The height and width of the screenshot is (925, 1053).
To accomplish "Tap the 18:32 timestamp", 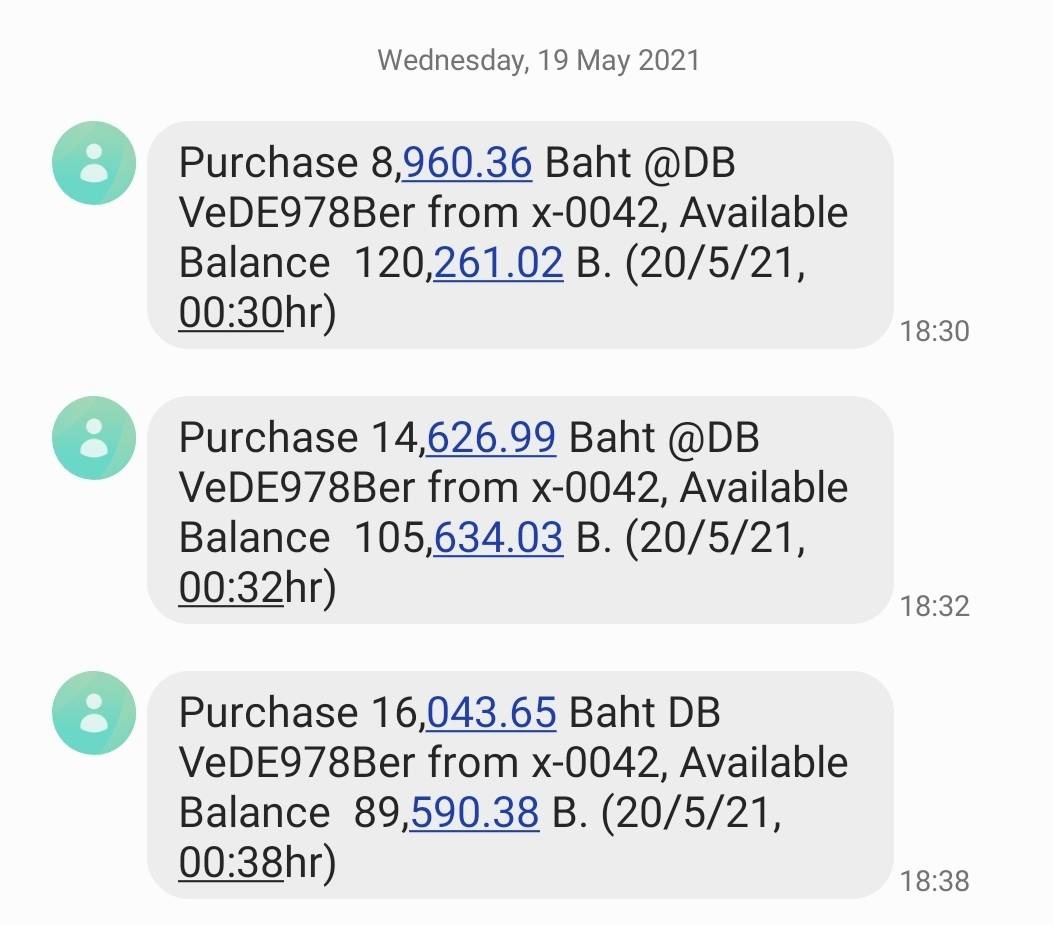I will pos(934,606).
